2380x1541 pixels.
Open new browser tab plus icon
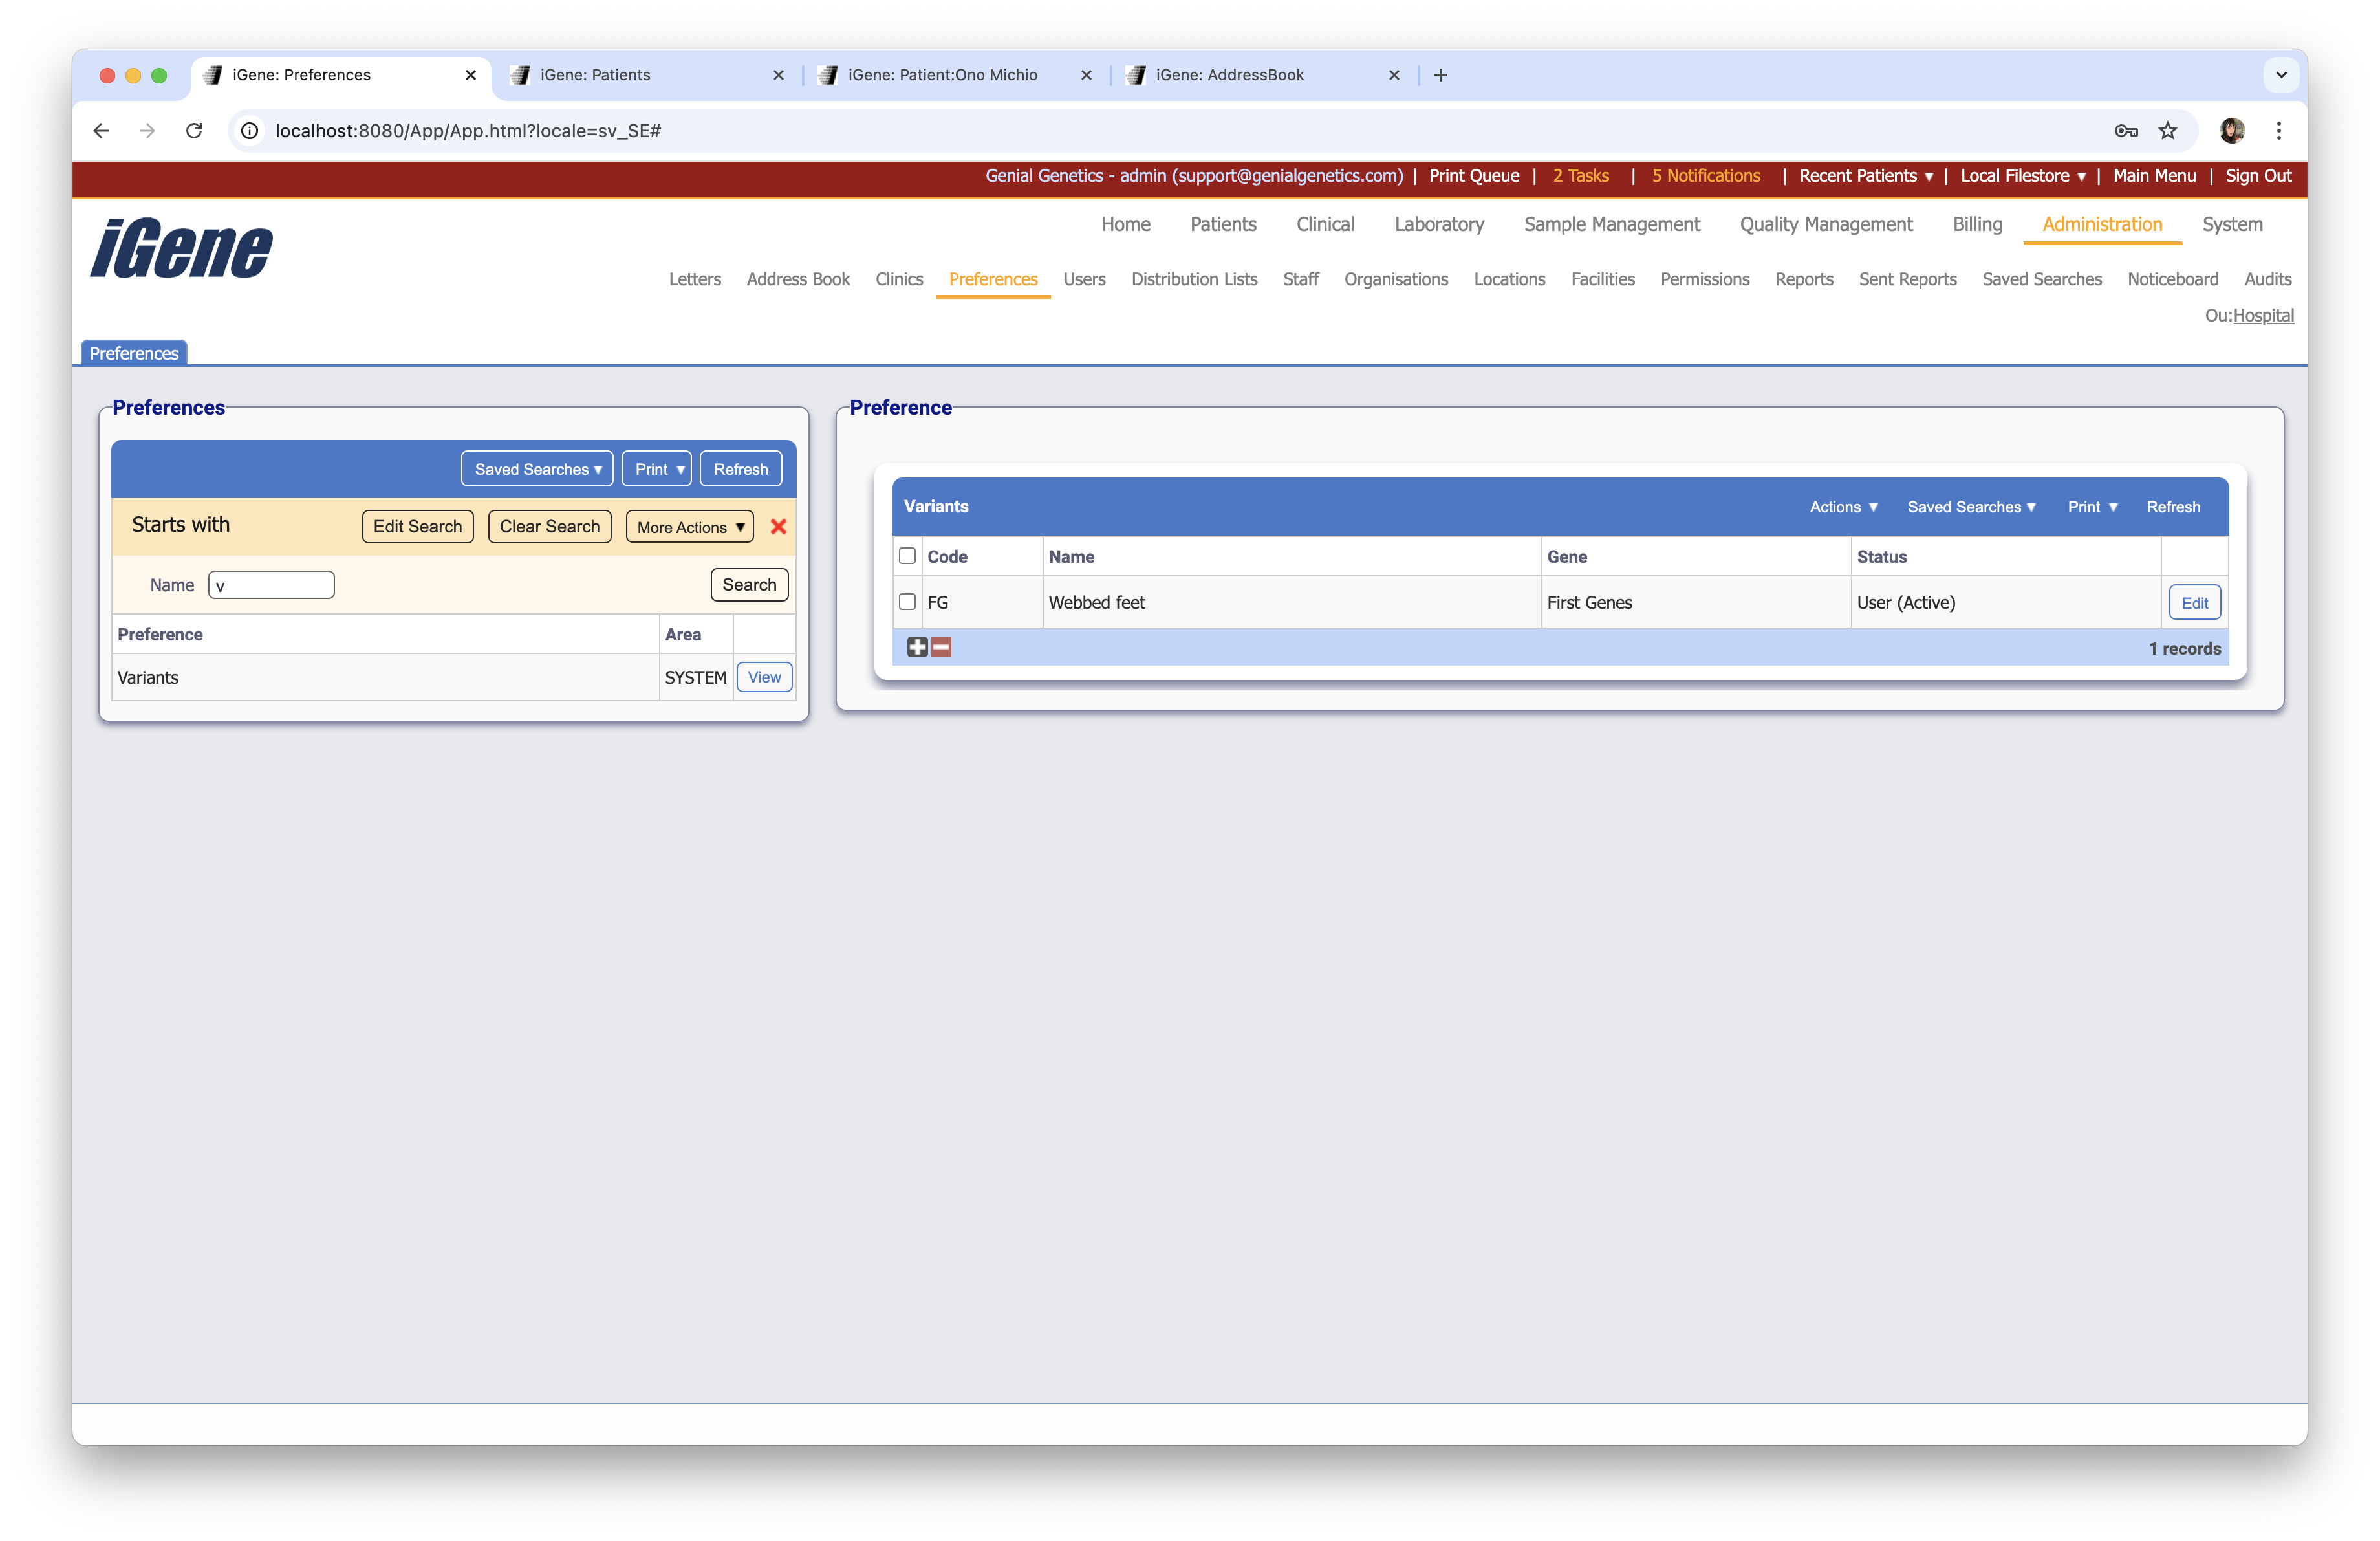pyautogui.click(x=1440, y=75)
